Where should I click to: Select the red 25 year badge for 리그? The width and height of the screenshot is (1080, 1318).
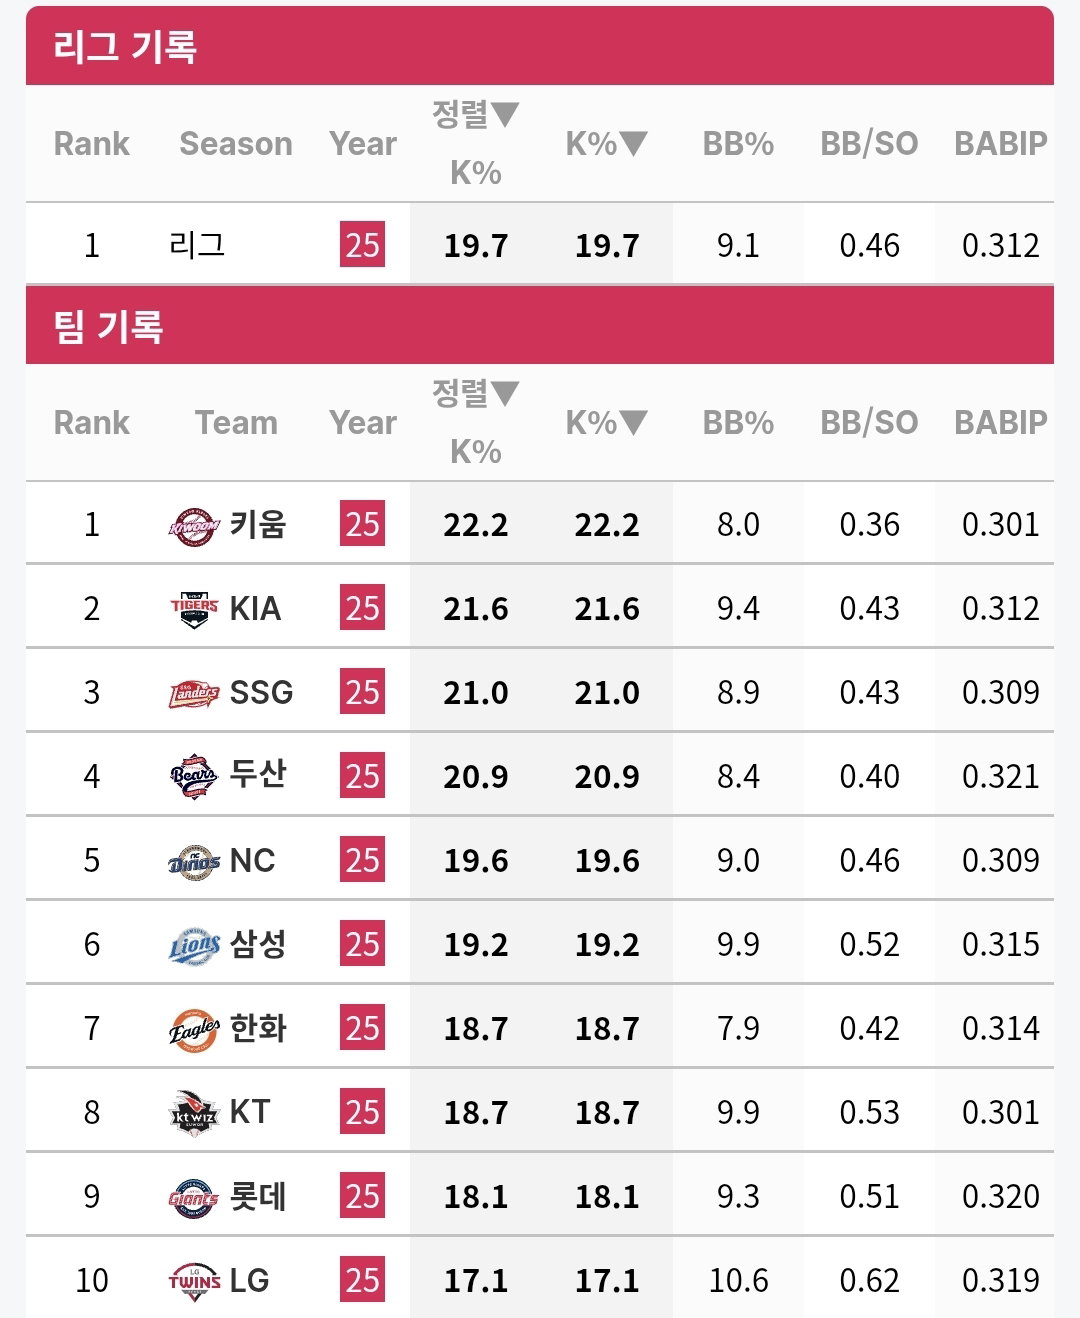(x=362, y=245)
